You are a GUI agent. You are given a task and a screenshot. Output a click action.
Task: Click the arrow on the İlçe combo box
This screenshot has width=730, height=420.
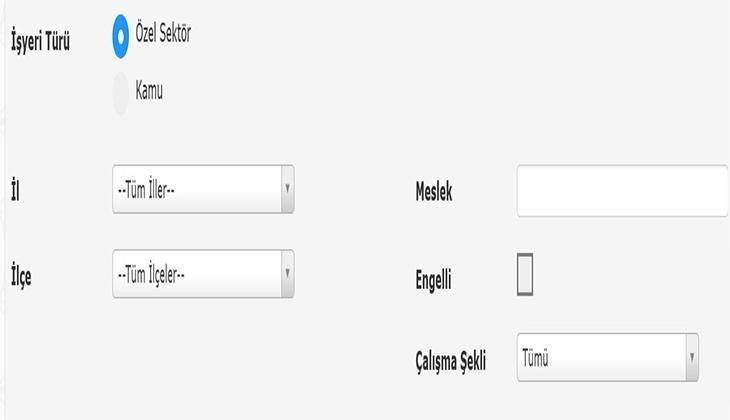point(287,272)
